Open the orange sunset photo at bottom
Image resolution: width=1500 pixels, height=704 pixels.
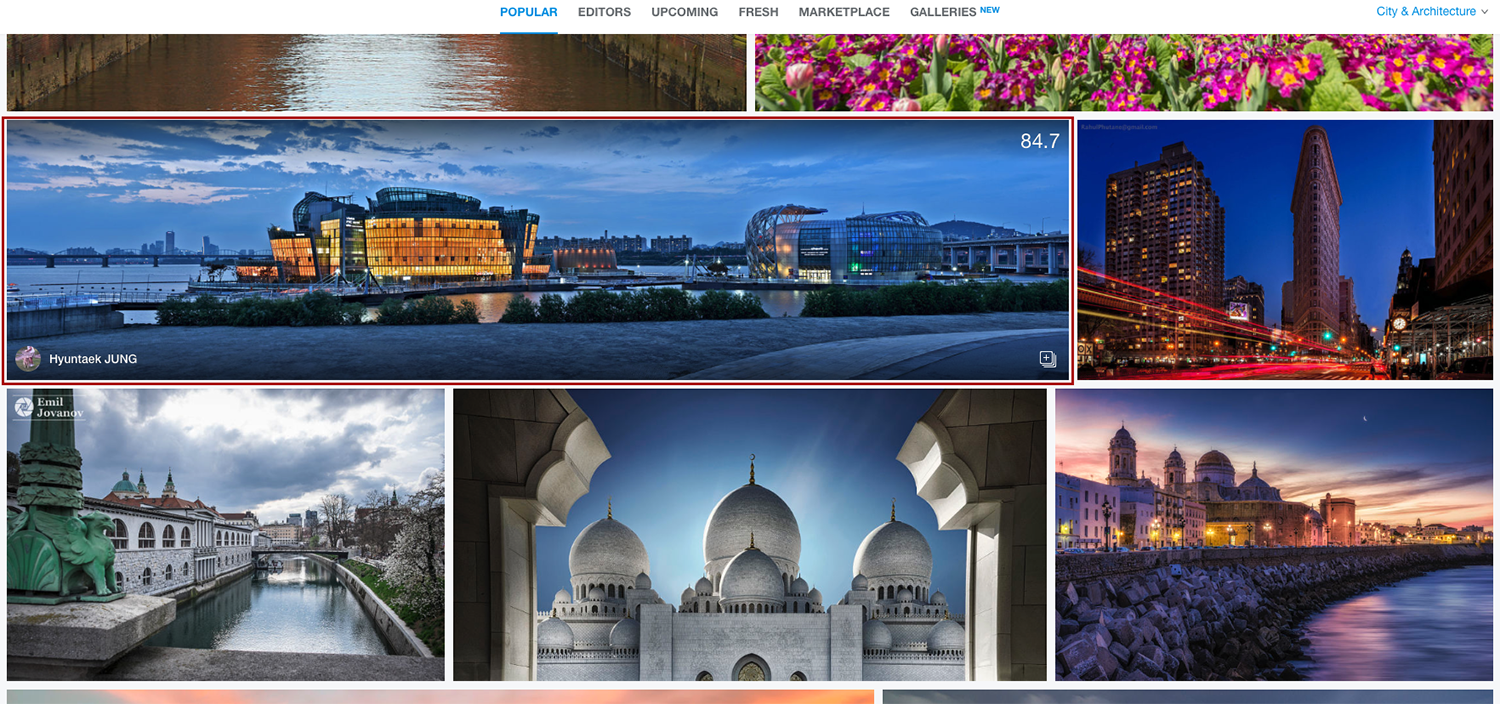click(440, 696)
